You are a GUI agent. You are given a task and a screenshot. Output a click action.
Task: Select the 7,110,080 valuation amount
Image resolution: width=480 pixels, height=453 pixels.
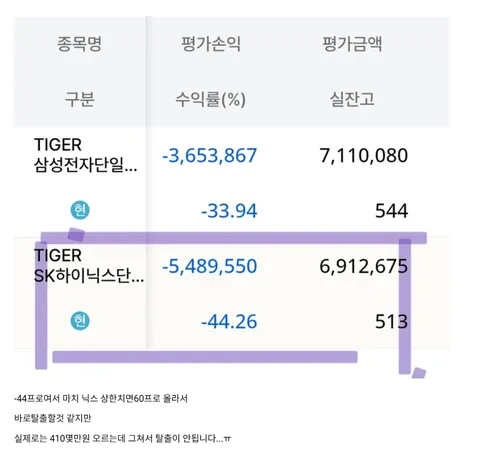tap(364, 156)
